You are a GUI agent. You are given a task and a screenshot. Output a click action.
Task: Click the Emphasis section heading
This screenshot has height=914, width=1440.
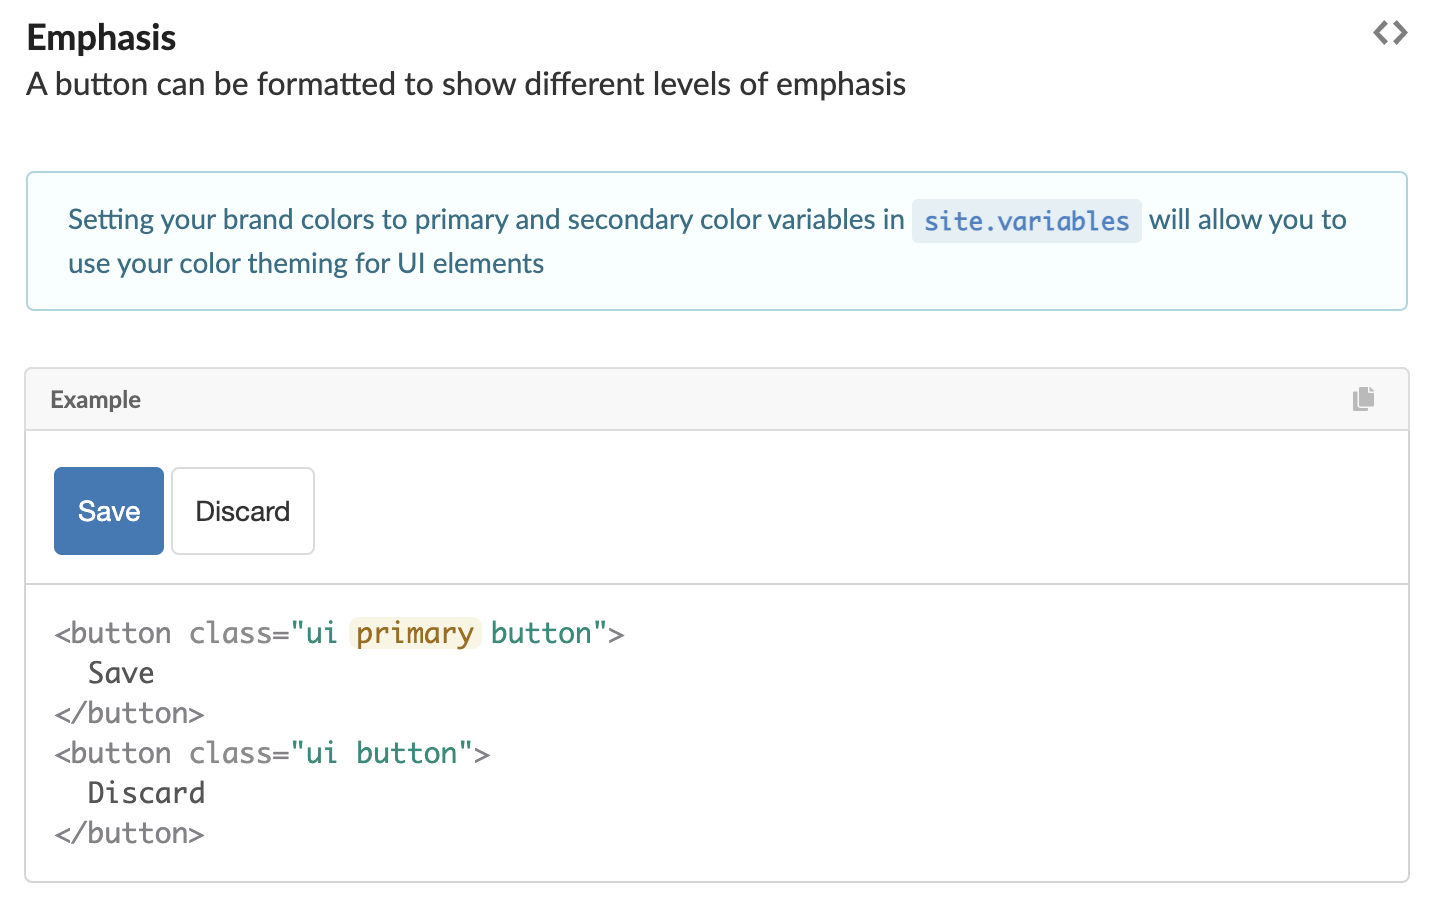pos(101,38)
